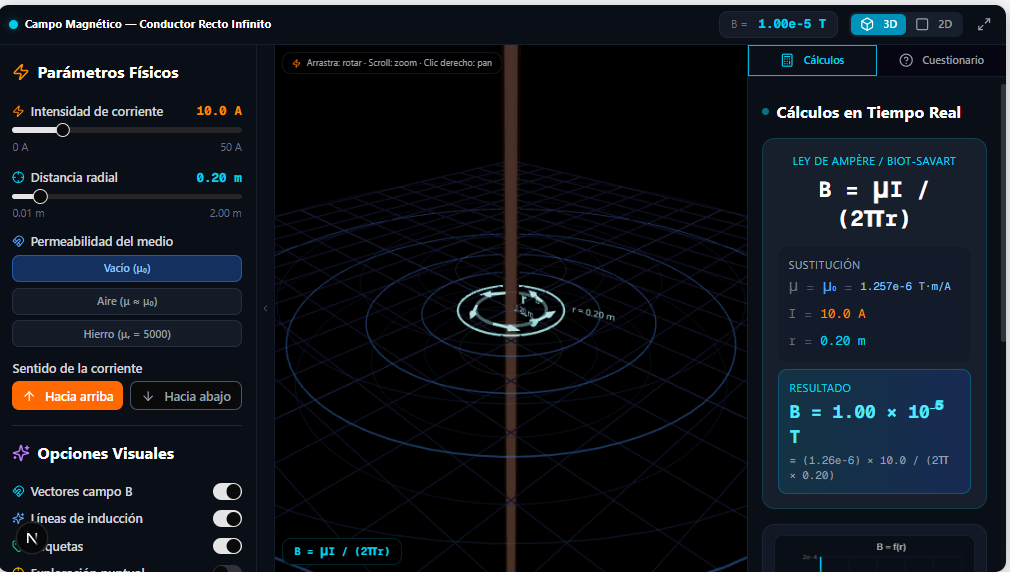Toggle the Vectores campo B switch
Viewport: 1010px width, 572px height.
(x=227, y=491)
